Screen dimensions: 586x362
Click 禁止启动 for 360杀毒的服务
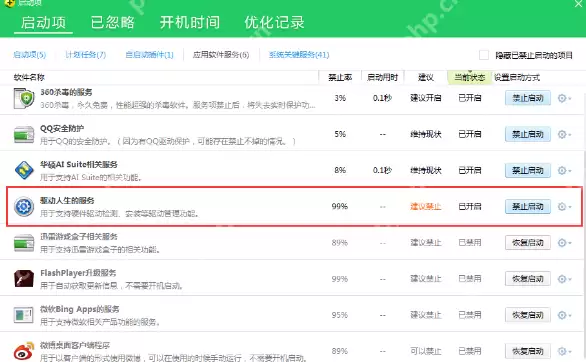(x=528, y=98)
